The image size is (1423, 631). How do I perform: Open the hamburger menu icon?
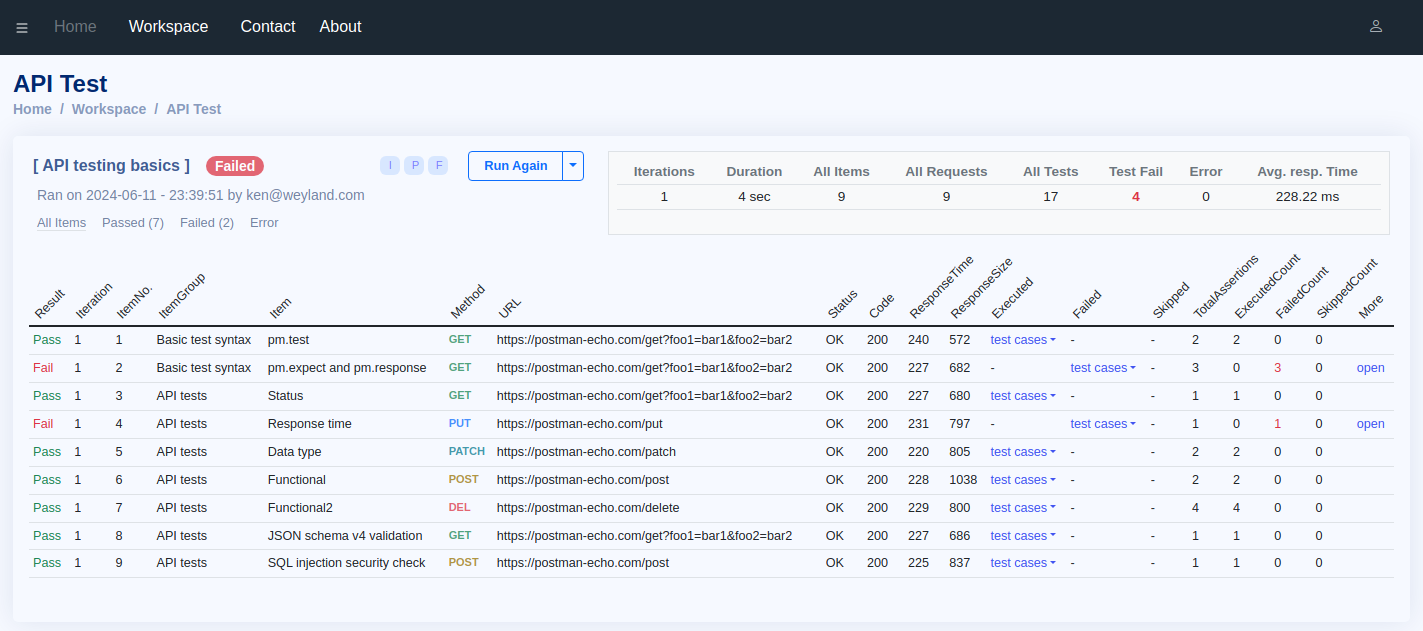[x=22, y=27]
